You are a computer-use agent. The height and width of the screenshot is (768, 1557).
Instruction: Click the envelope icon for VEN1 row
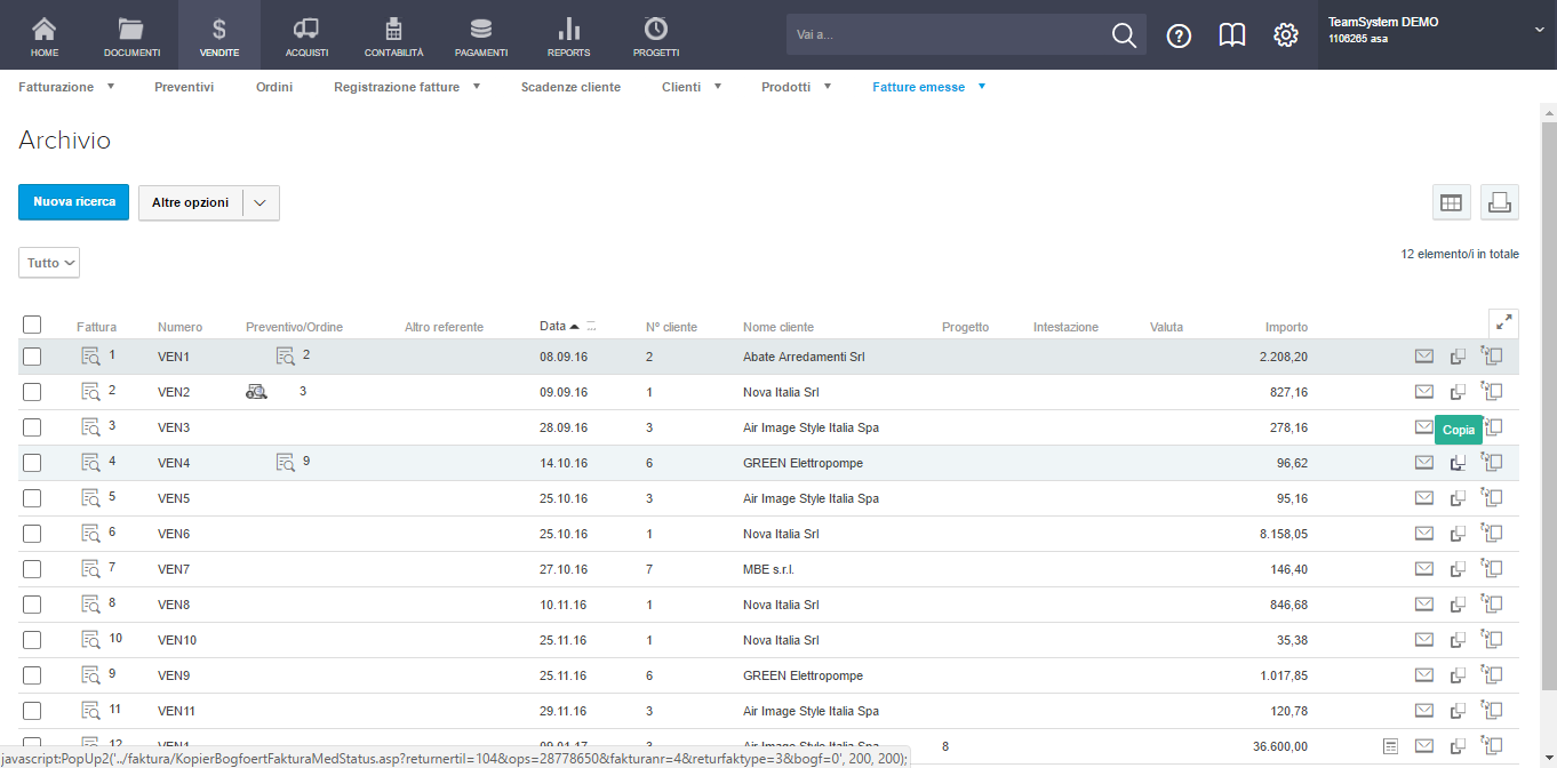click(x=1424, y=356)
